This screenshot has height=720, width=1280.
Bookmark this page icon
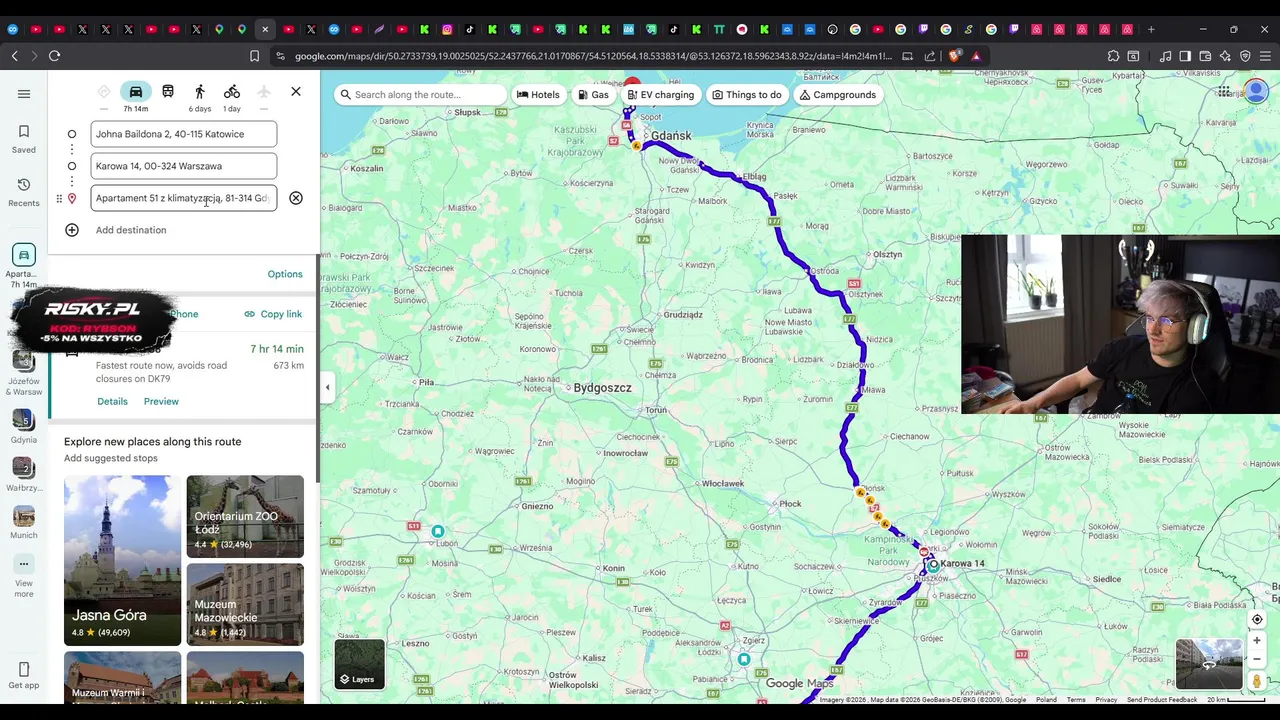pos(254,56)
